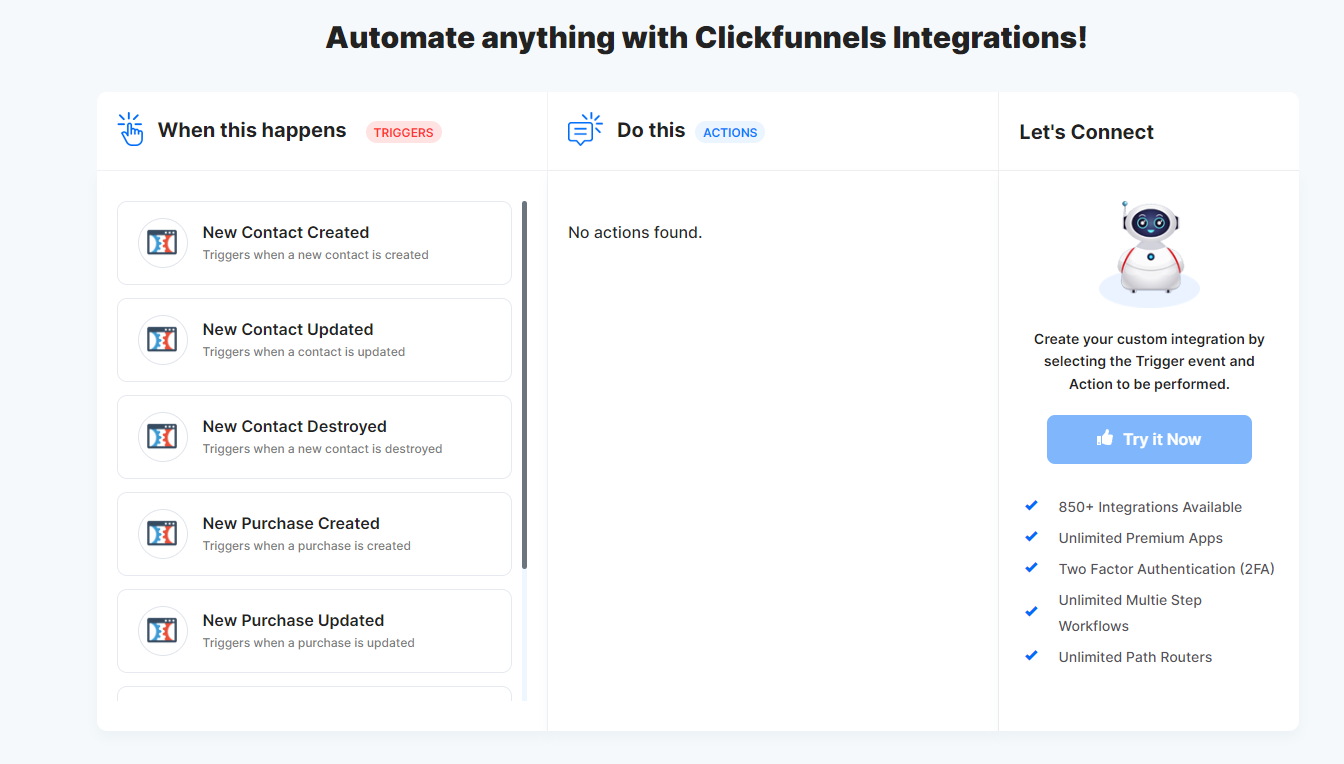1344x764 pixels.
Task: Click the ClickFunnels icon on New Contact Created
Action: tap(163, 243)
